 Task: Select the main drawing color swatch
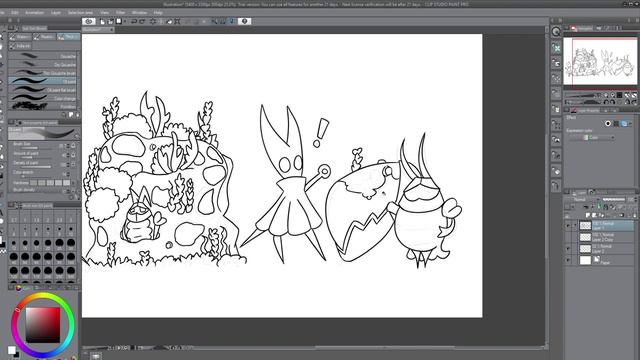[11, 350]
